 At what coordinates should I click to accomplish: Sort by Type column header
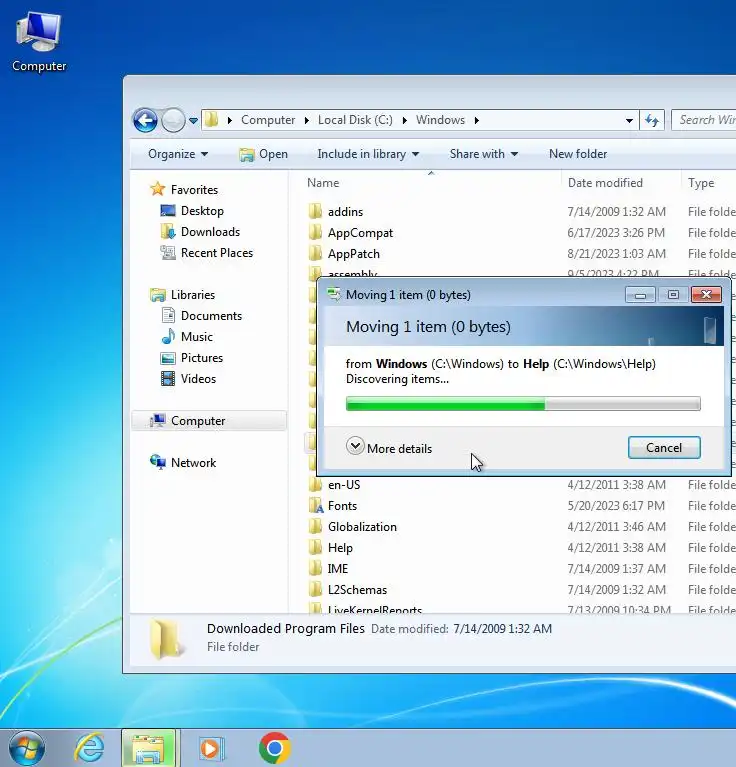tap(701, 183)
